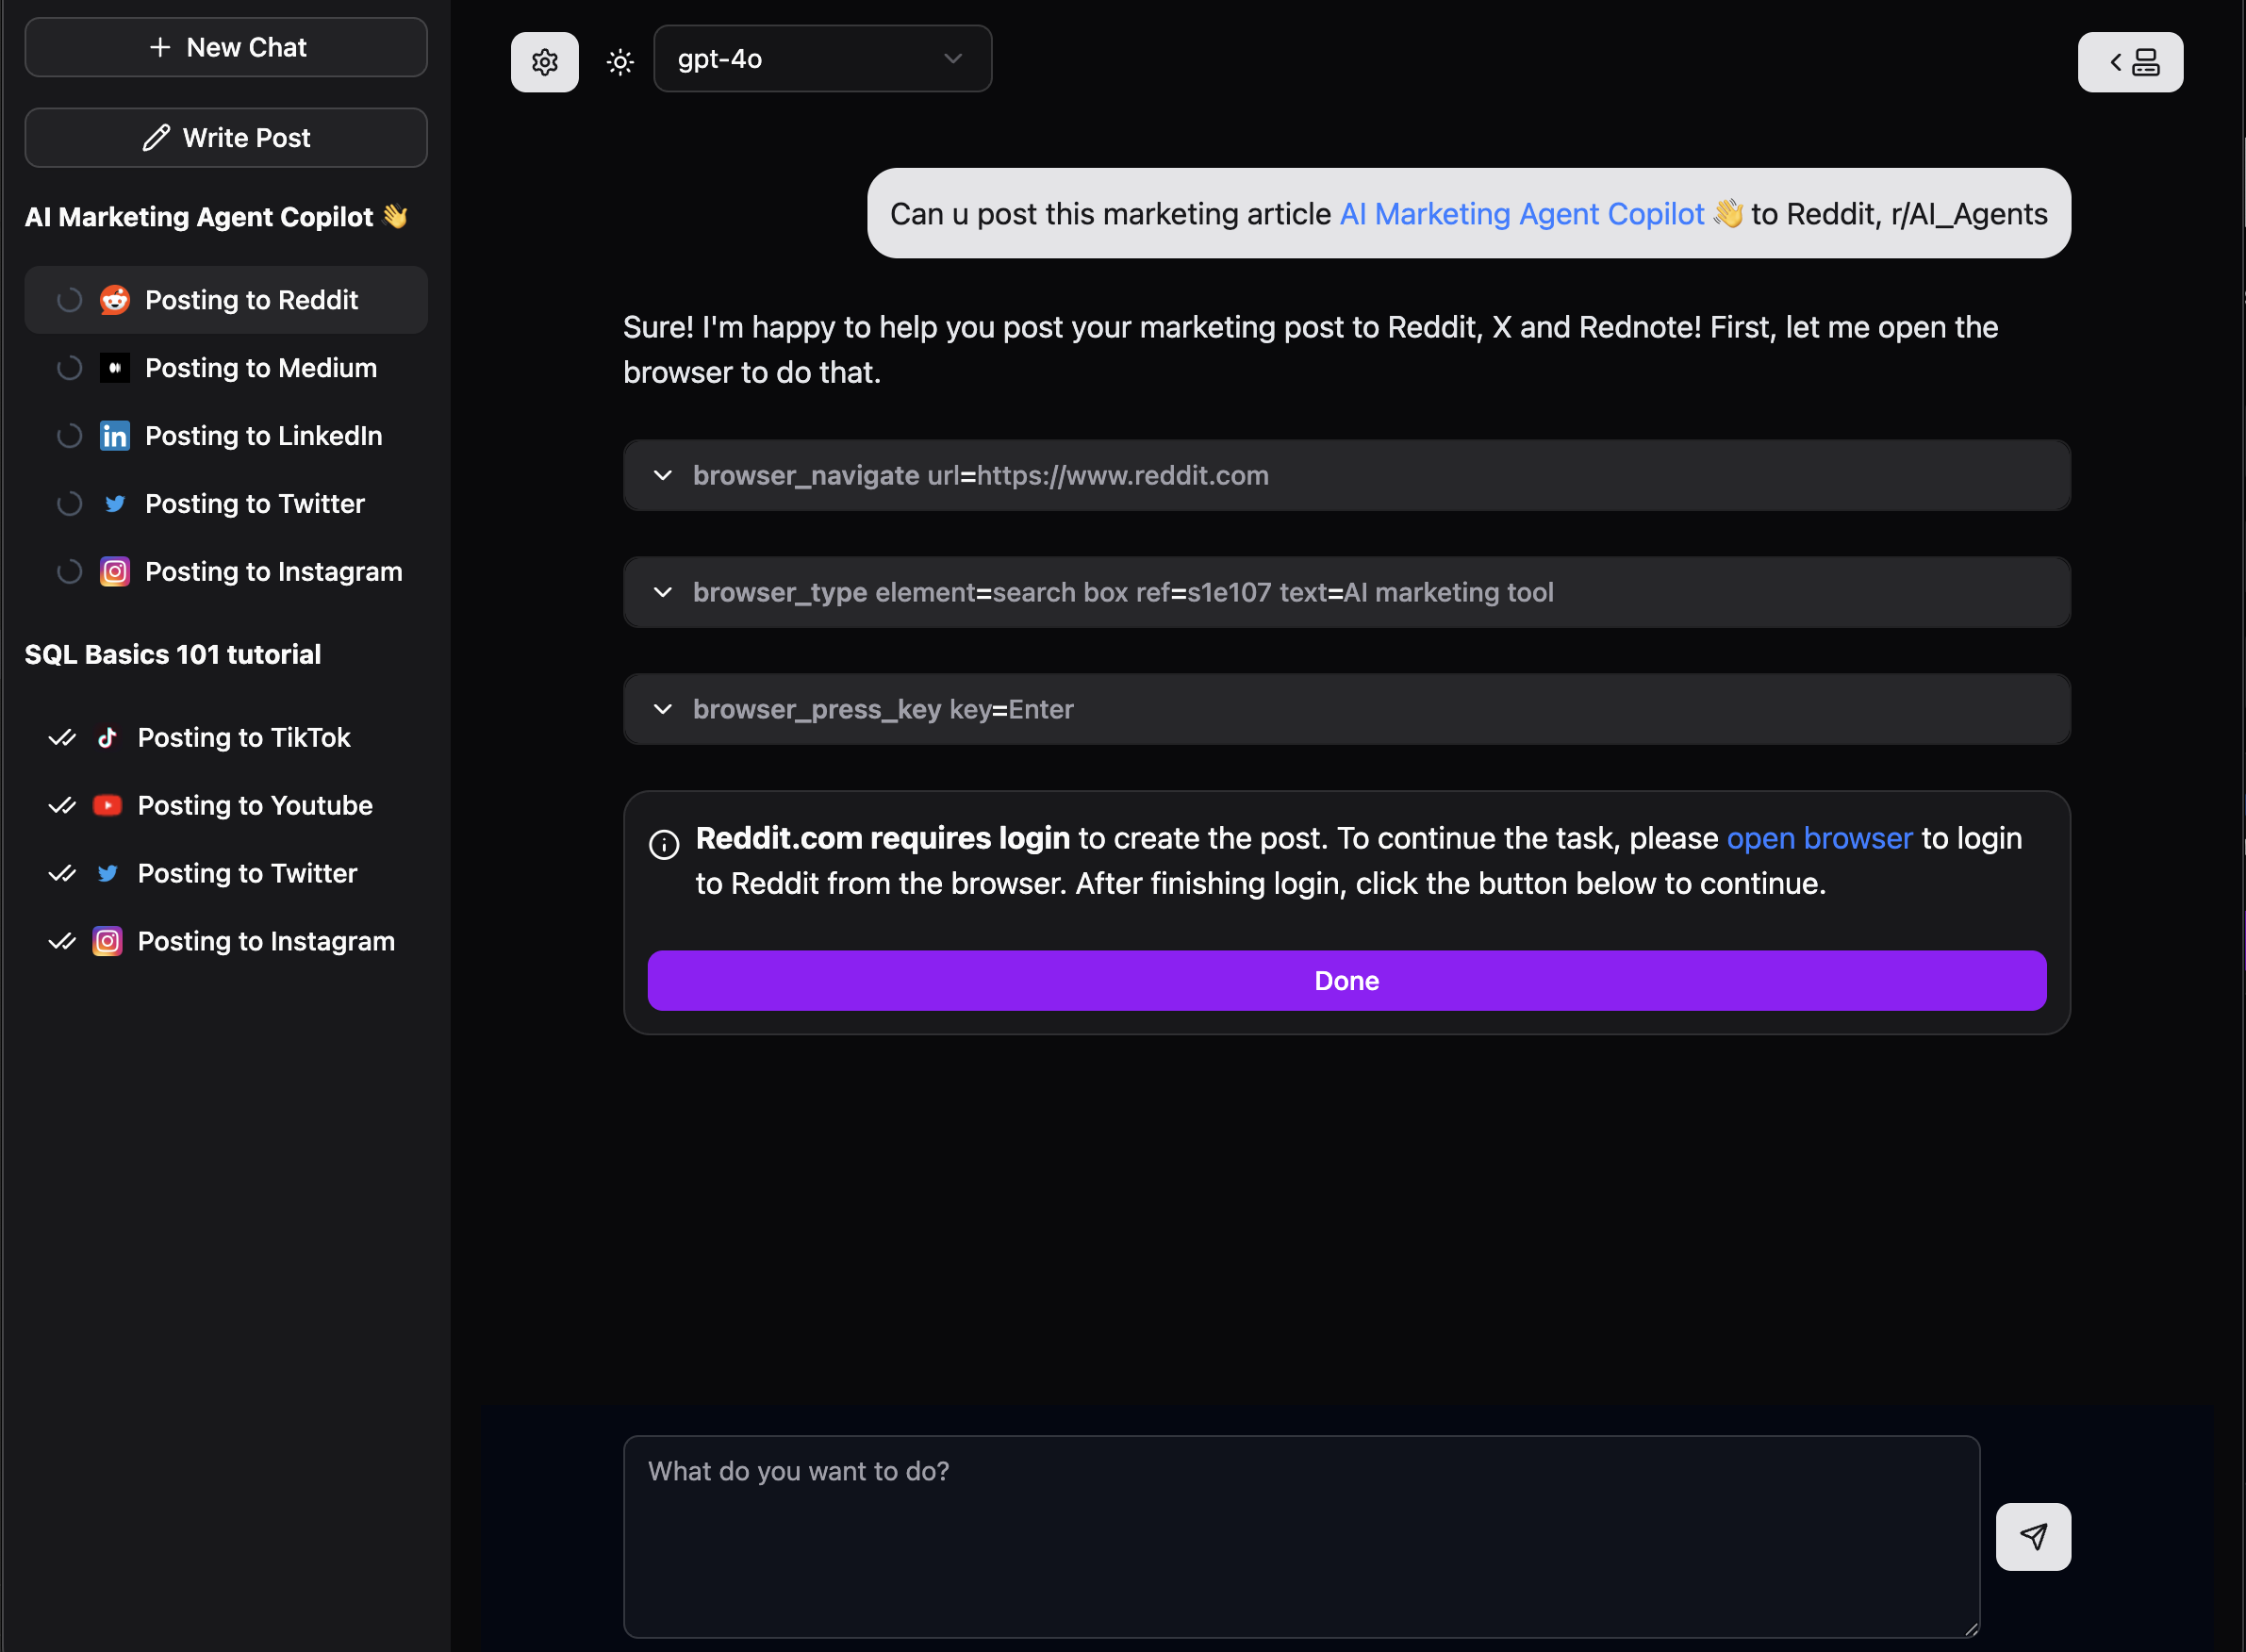2246x1652 pixels.
Task: Toggle the right side panel button
Action: (x=2129, y=62)
